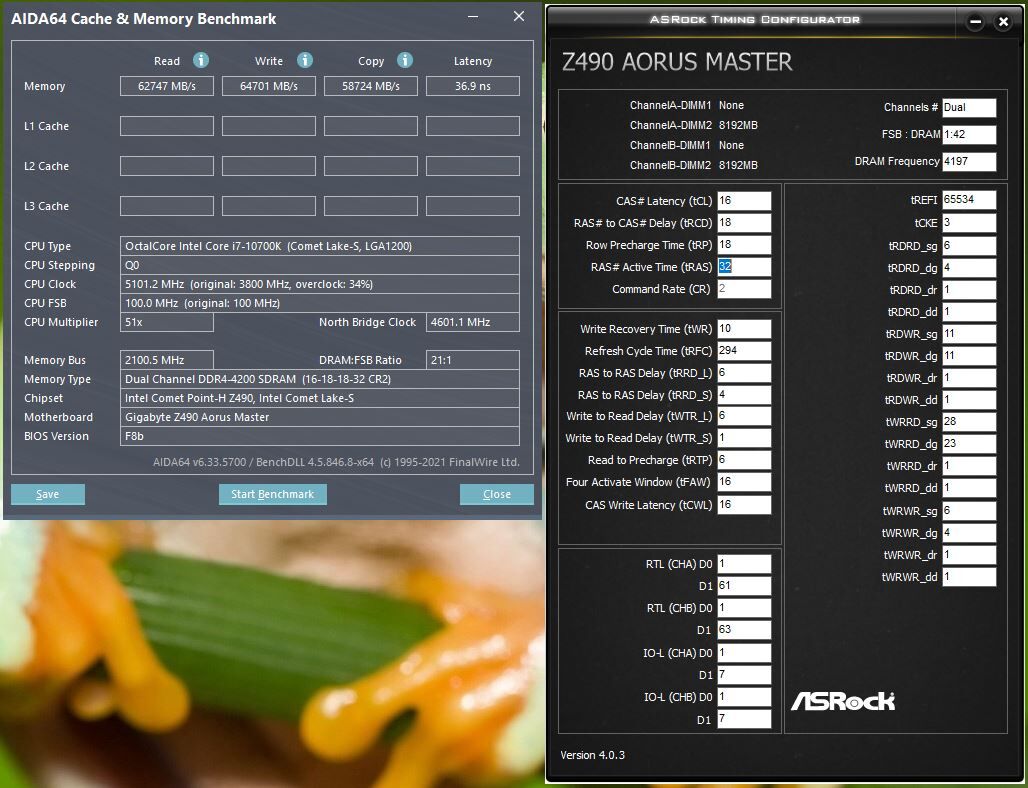Click the empty L1 Cache Read field
1028x788 pixels.
pos(167,126)
